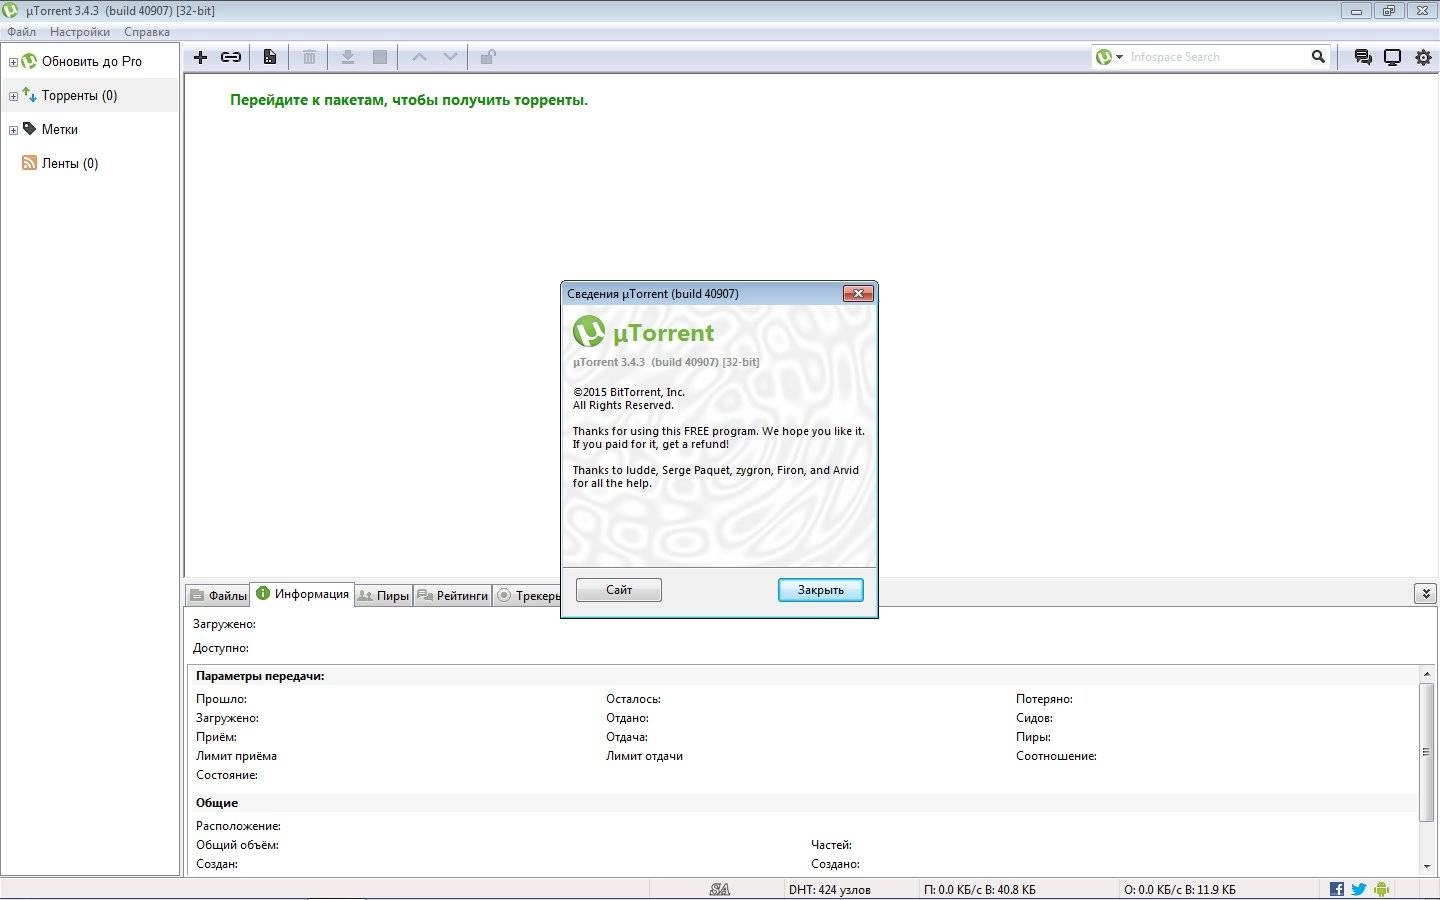Click the Лимит отдачи label
The image size is (1440, 900).
pyautogui.click(x=644, y=756)
